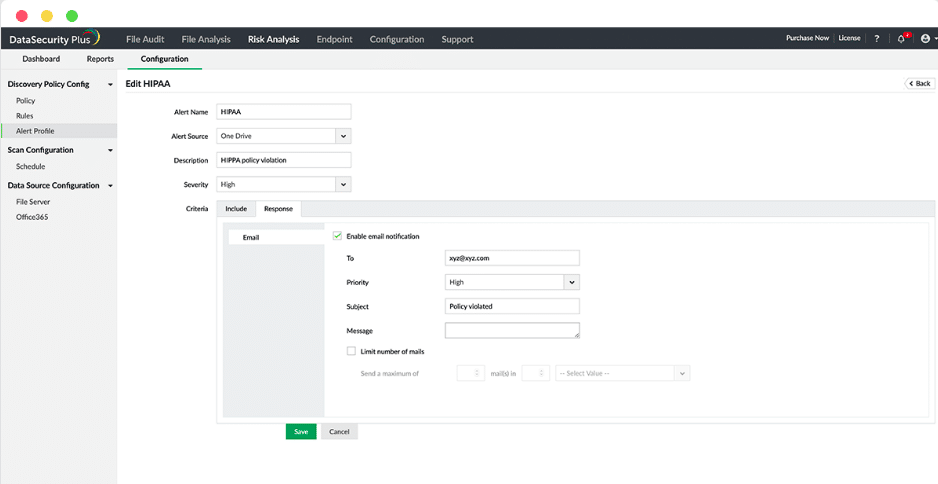Switch to the Include criteria tab
The width and height of the screenshot is (938, 484).
click(x=236, y=209)
